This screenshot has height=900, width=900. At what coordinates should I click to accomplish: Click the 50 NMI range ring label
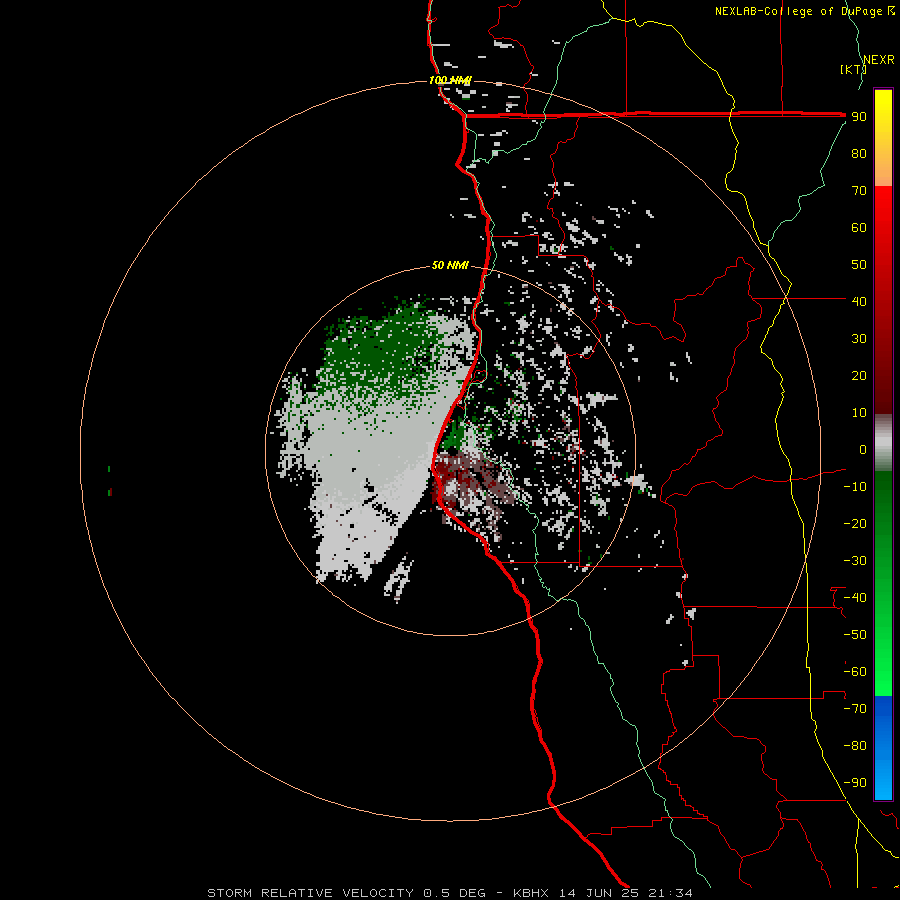pyautogui.click(x=450, y=265)
